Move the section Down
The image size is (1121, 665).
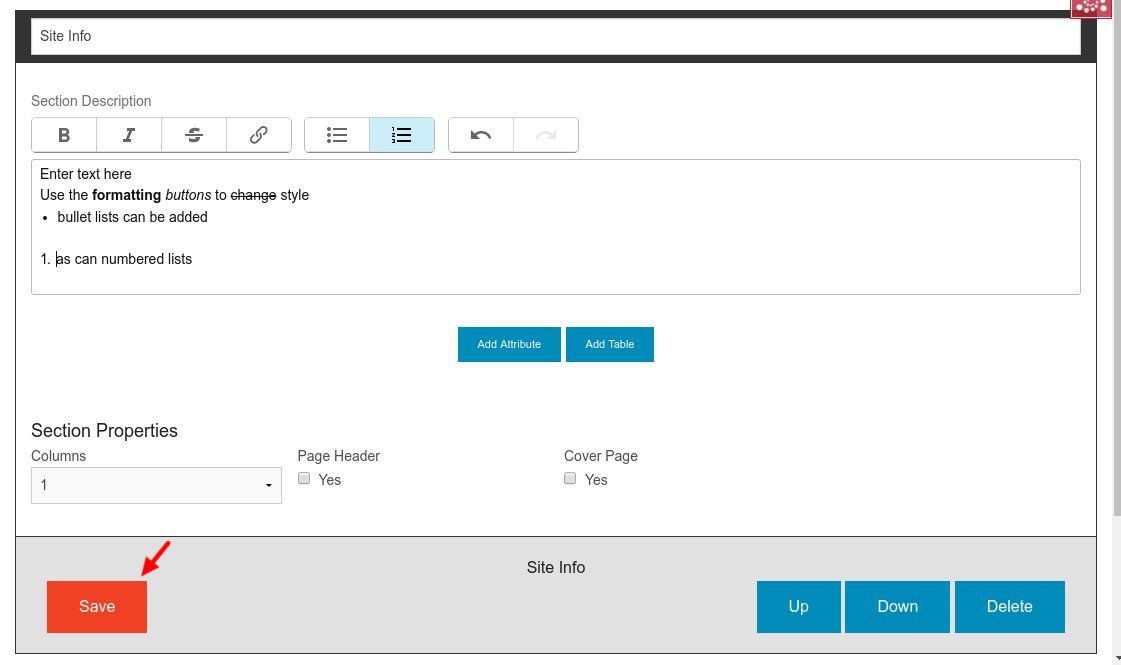pyautogui.click(x=897, y=606)
